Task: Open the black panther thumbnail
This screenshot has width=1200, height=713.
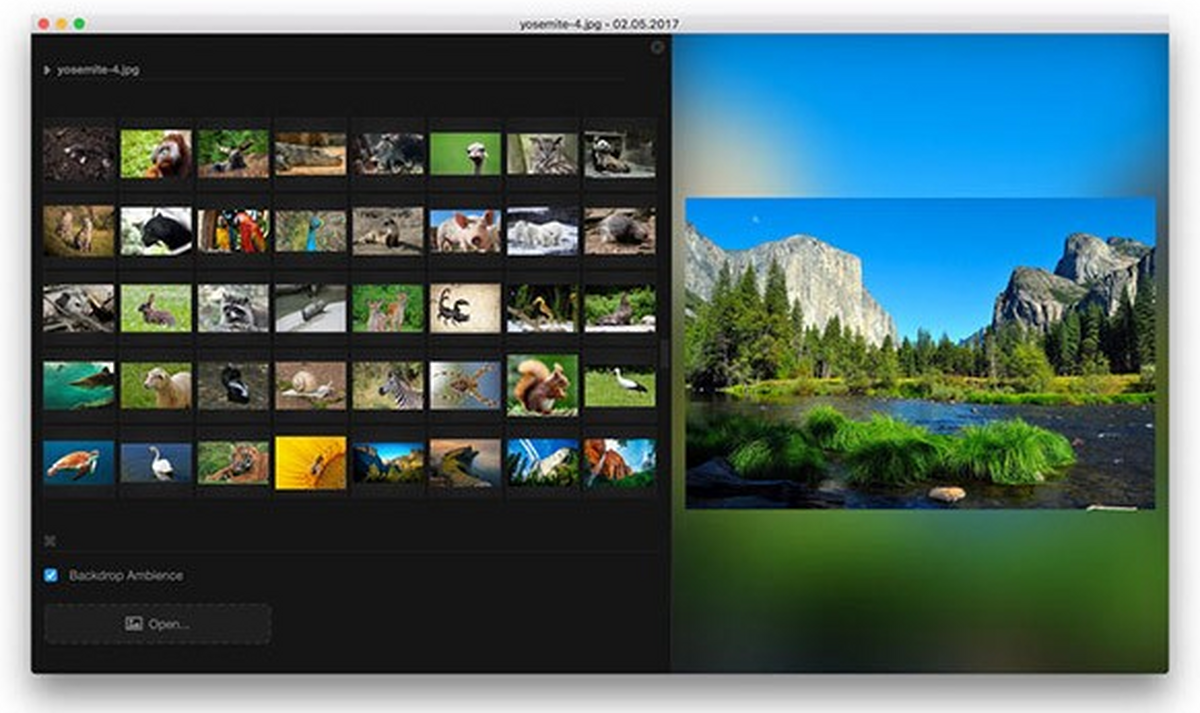Action: pos(156,231)
